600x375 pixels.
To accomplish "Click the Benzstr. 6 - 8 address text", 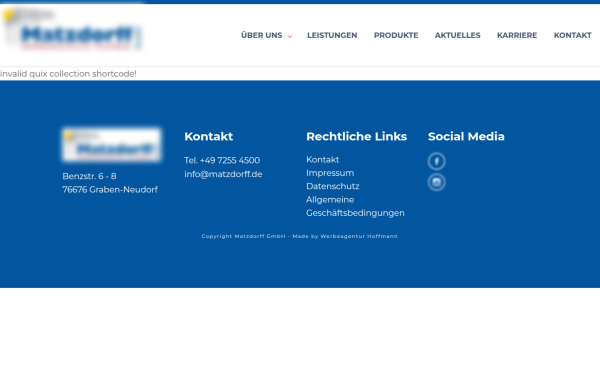I will (x=89, y=176).
